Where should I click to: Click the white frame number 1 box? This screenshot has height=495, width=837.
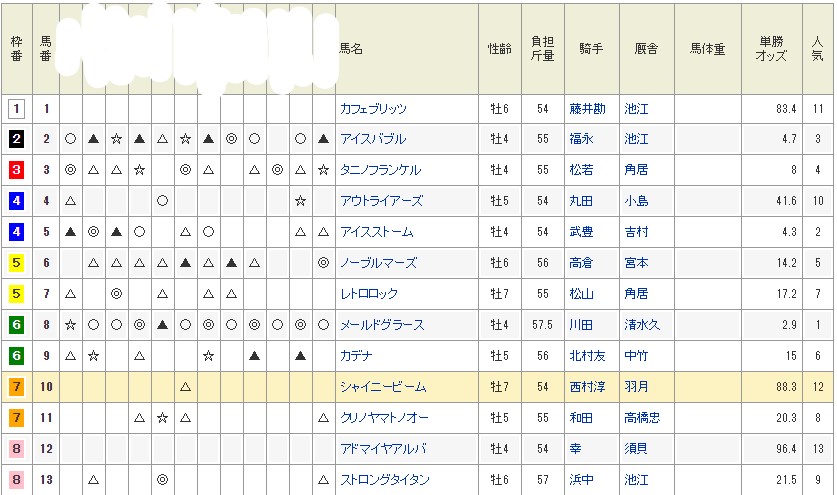click(16, 108)
